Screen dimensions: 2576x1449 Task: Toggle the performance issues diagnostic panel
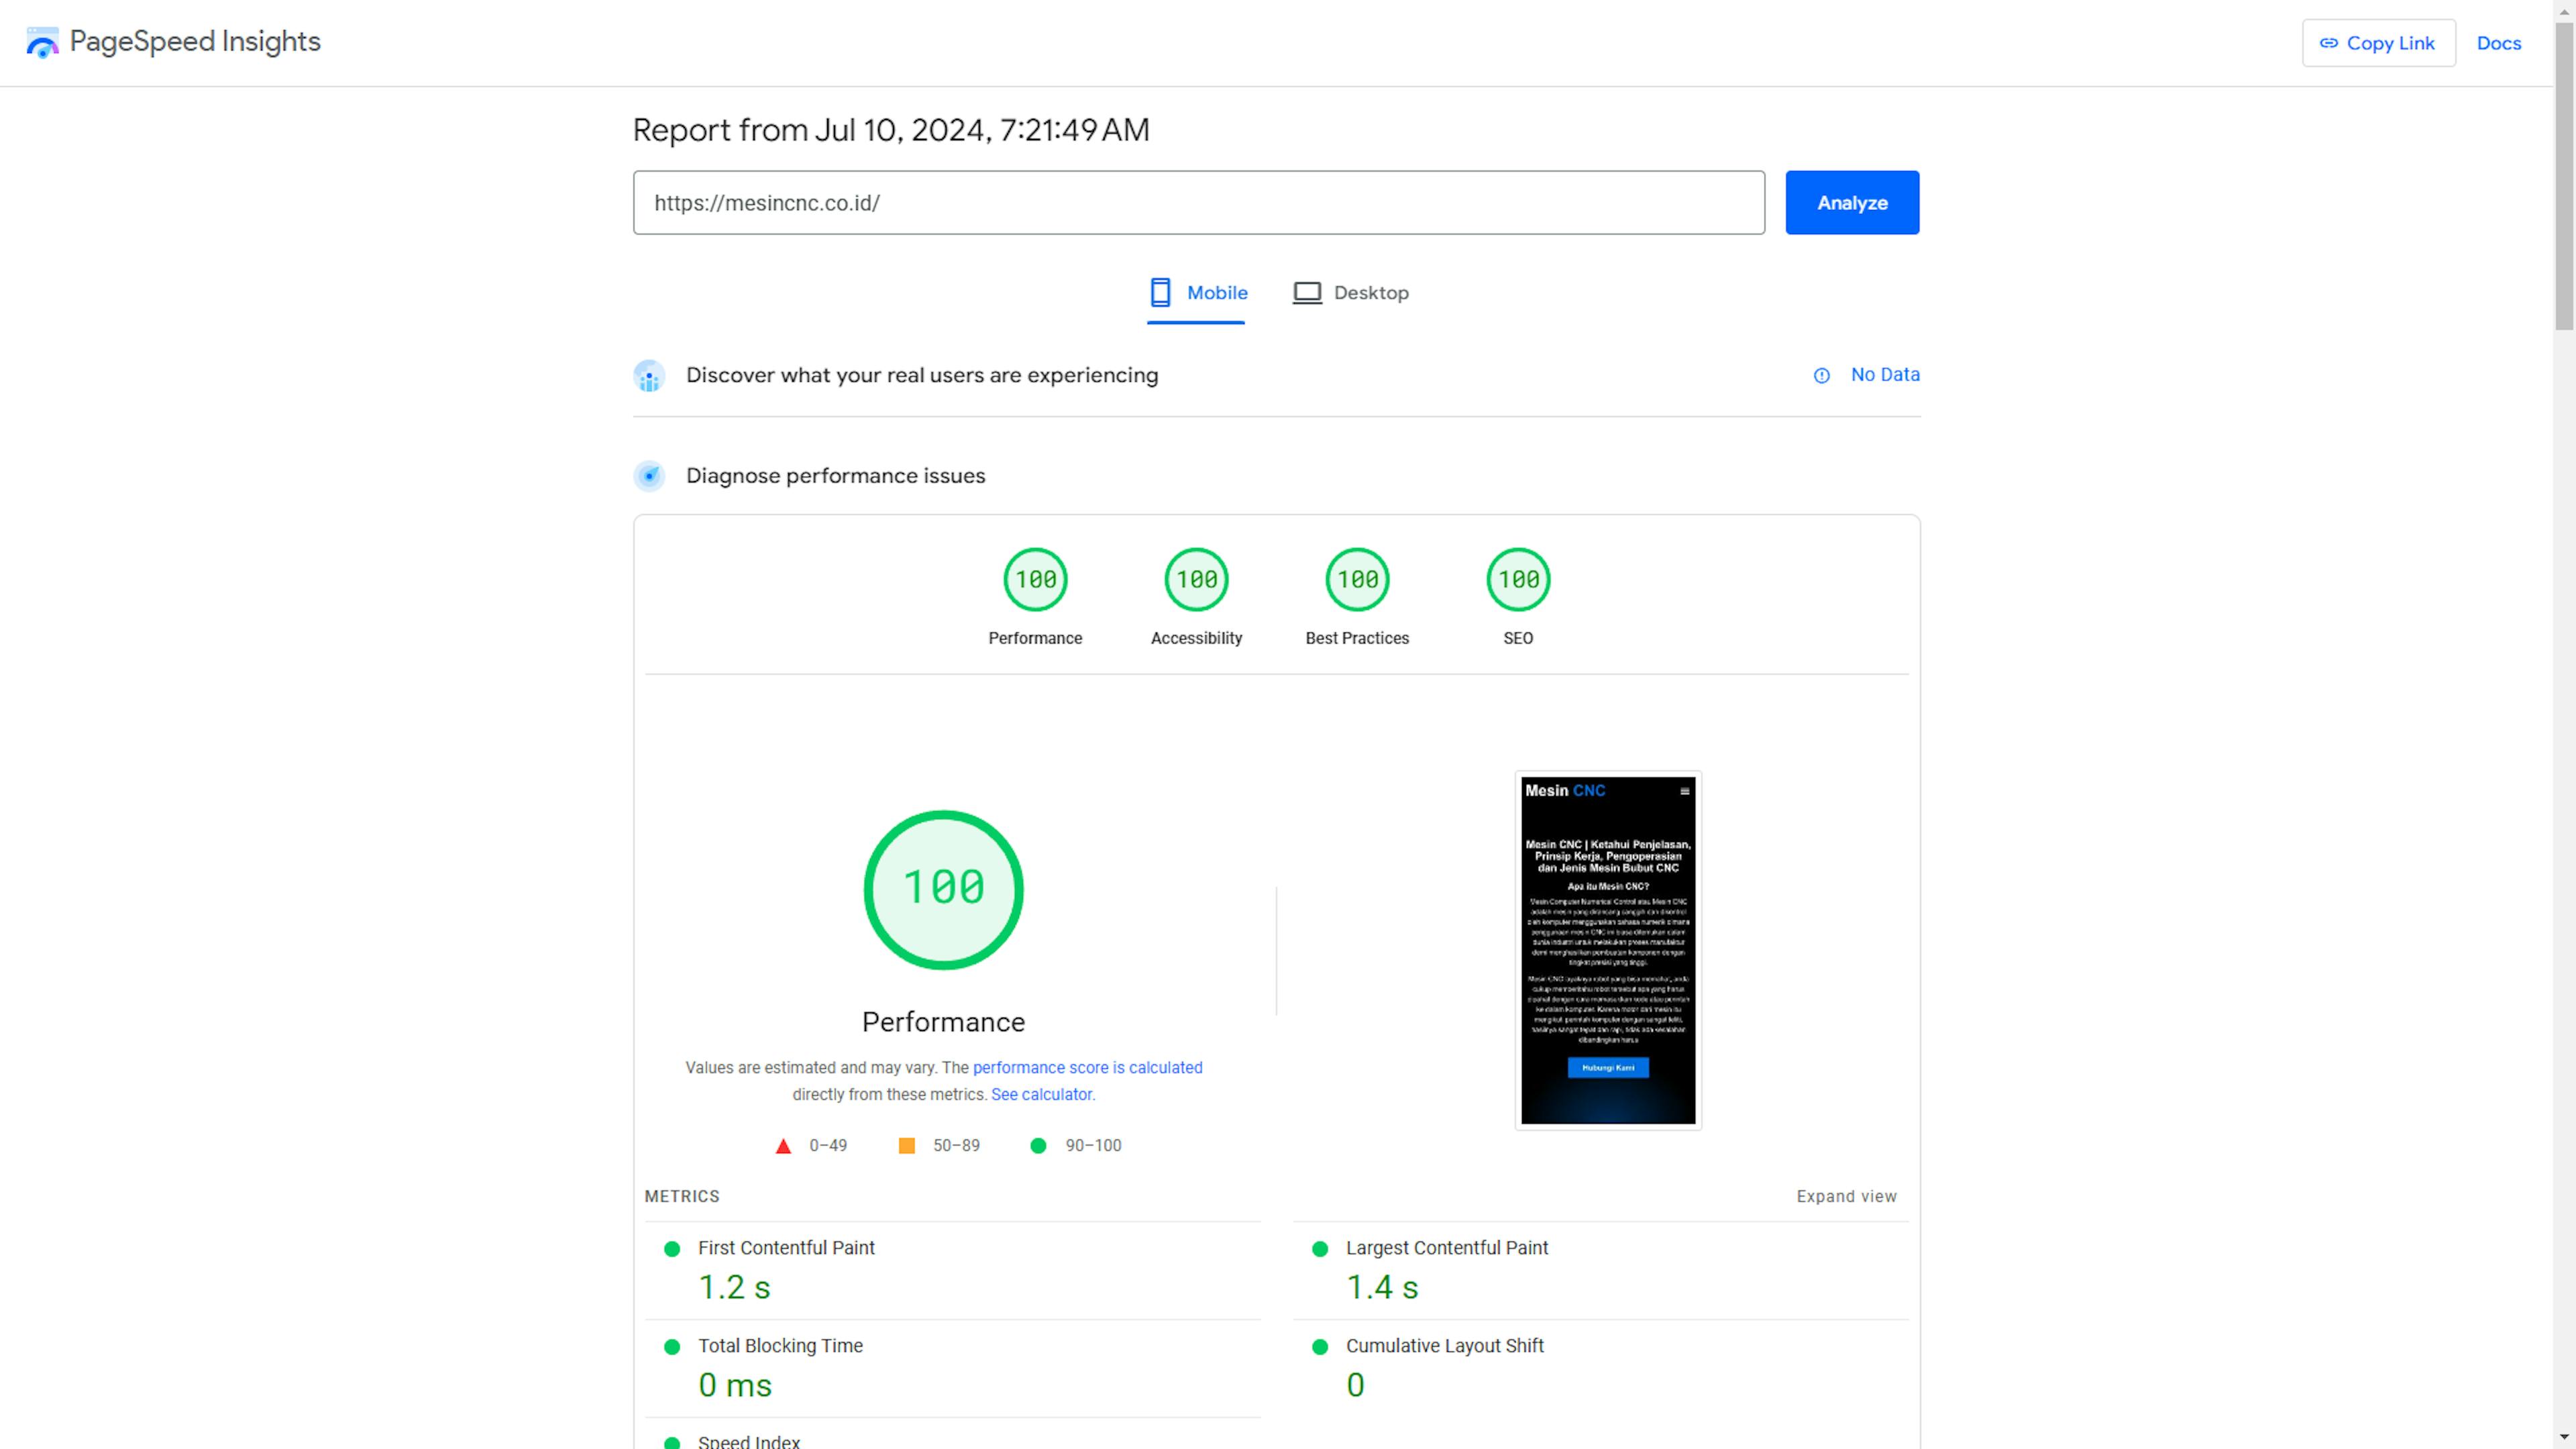[x=832, y=474]
